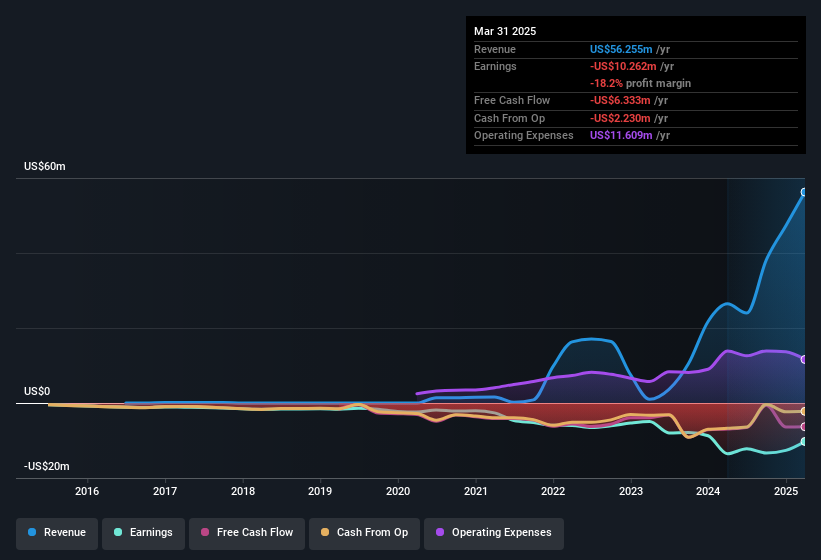
Task: Click the US$56.255m revenue value in tooltip
Action: (621, 49)
